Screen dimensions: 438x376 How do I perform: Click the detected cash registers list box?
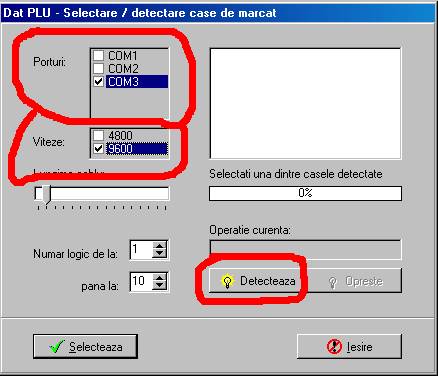(305, 103)
